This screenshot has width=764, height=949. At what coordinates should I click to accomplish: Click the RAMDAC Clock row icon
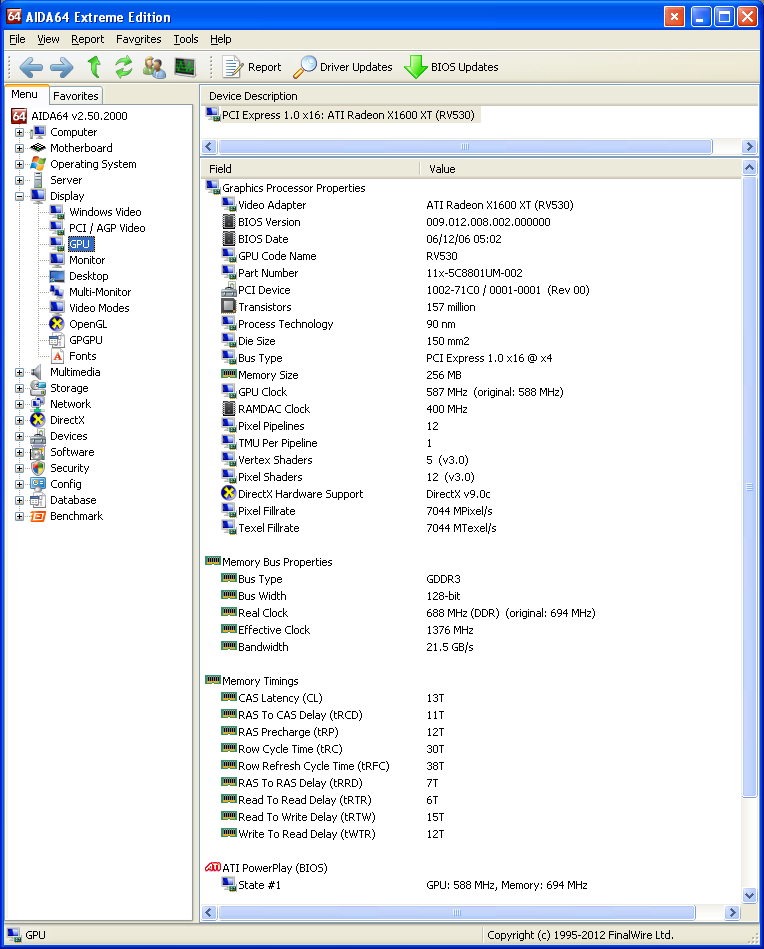pos(228,409)
